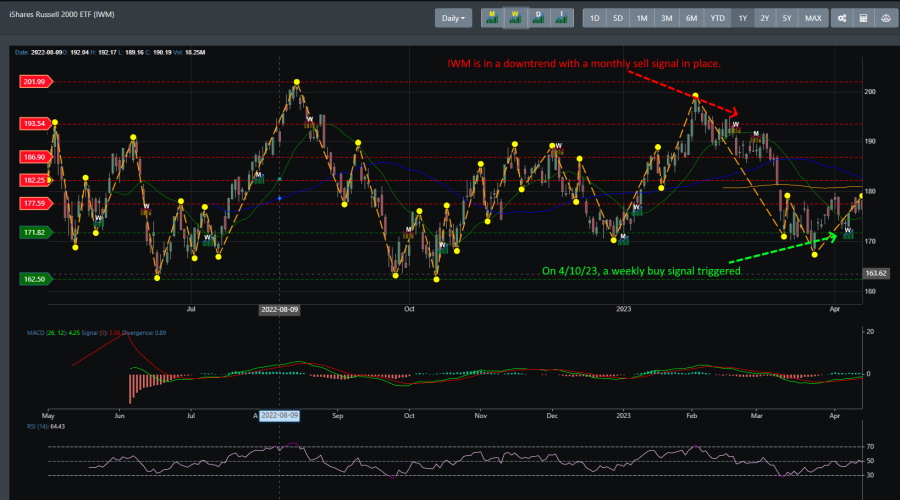Screen dimensions: 900x500
Task: Click the 20 label on MACD axis
Action: point(870,332)
